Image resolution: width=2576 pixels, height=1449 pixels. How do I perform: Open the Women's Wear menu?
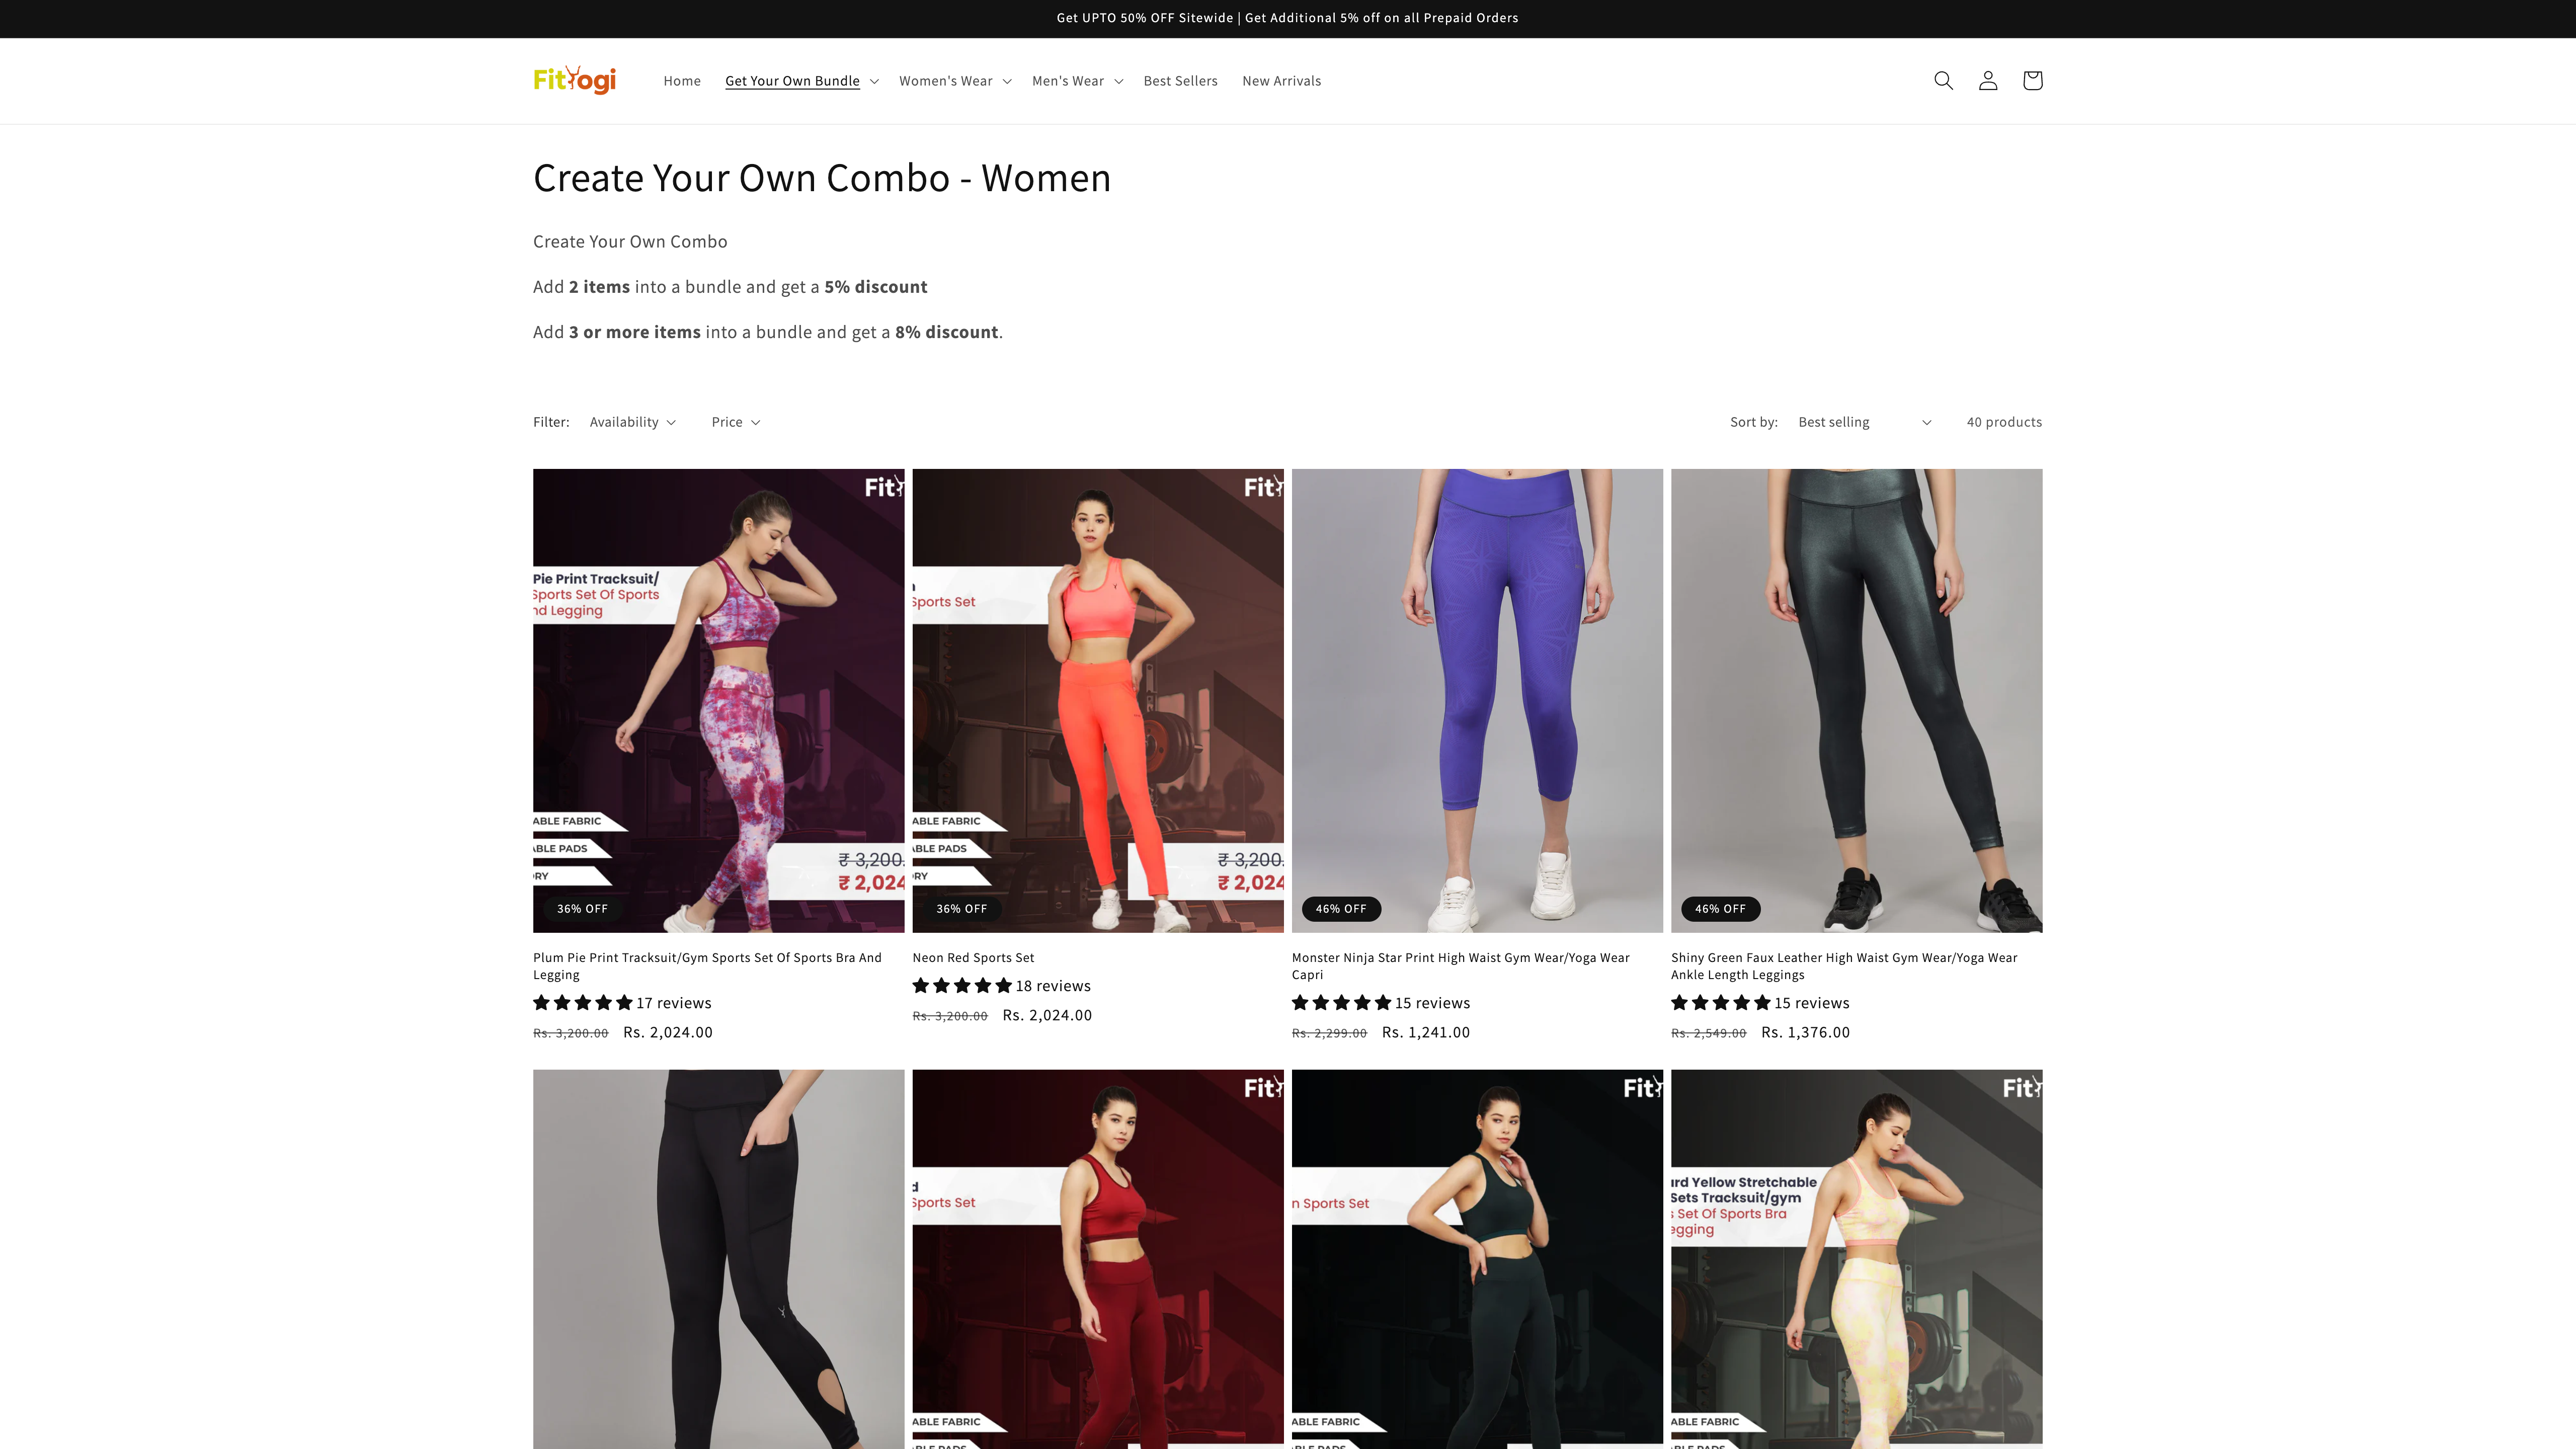click(x=954, y=81)
